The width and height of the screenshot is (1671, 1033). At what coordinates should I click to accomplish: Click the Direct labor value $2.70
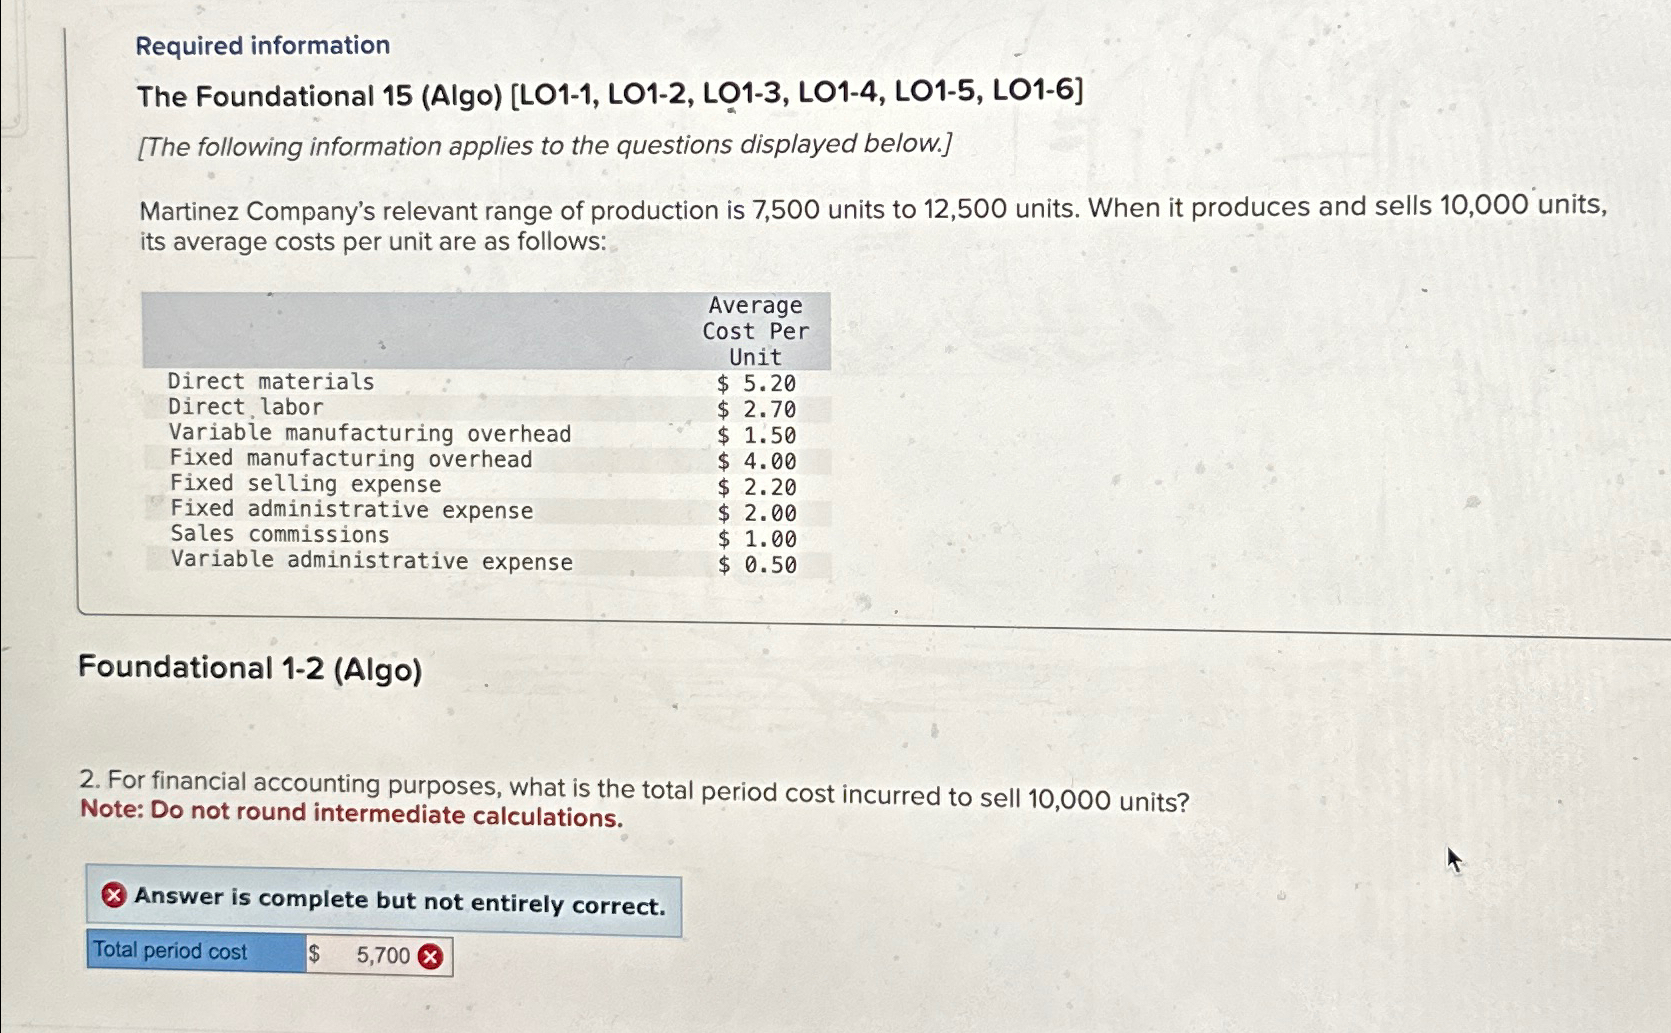click(755, 407)
